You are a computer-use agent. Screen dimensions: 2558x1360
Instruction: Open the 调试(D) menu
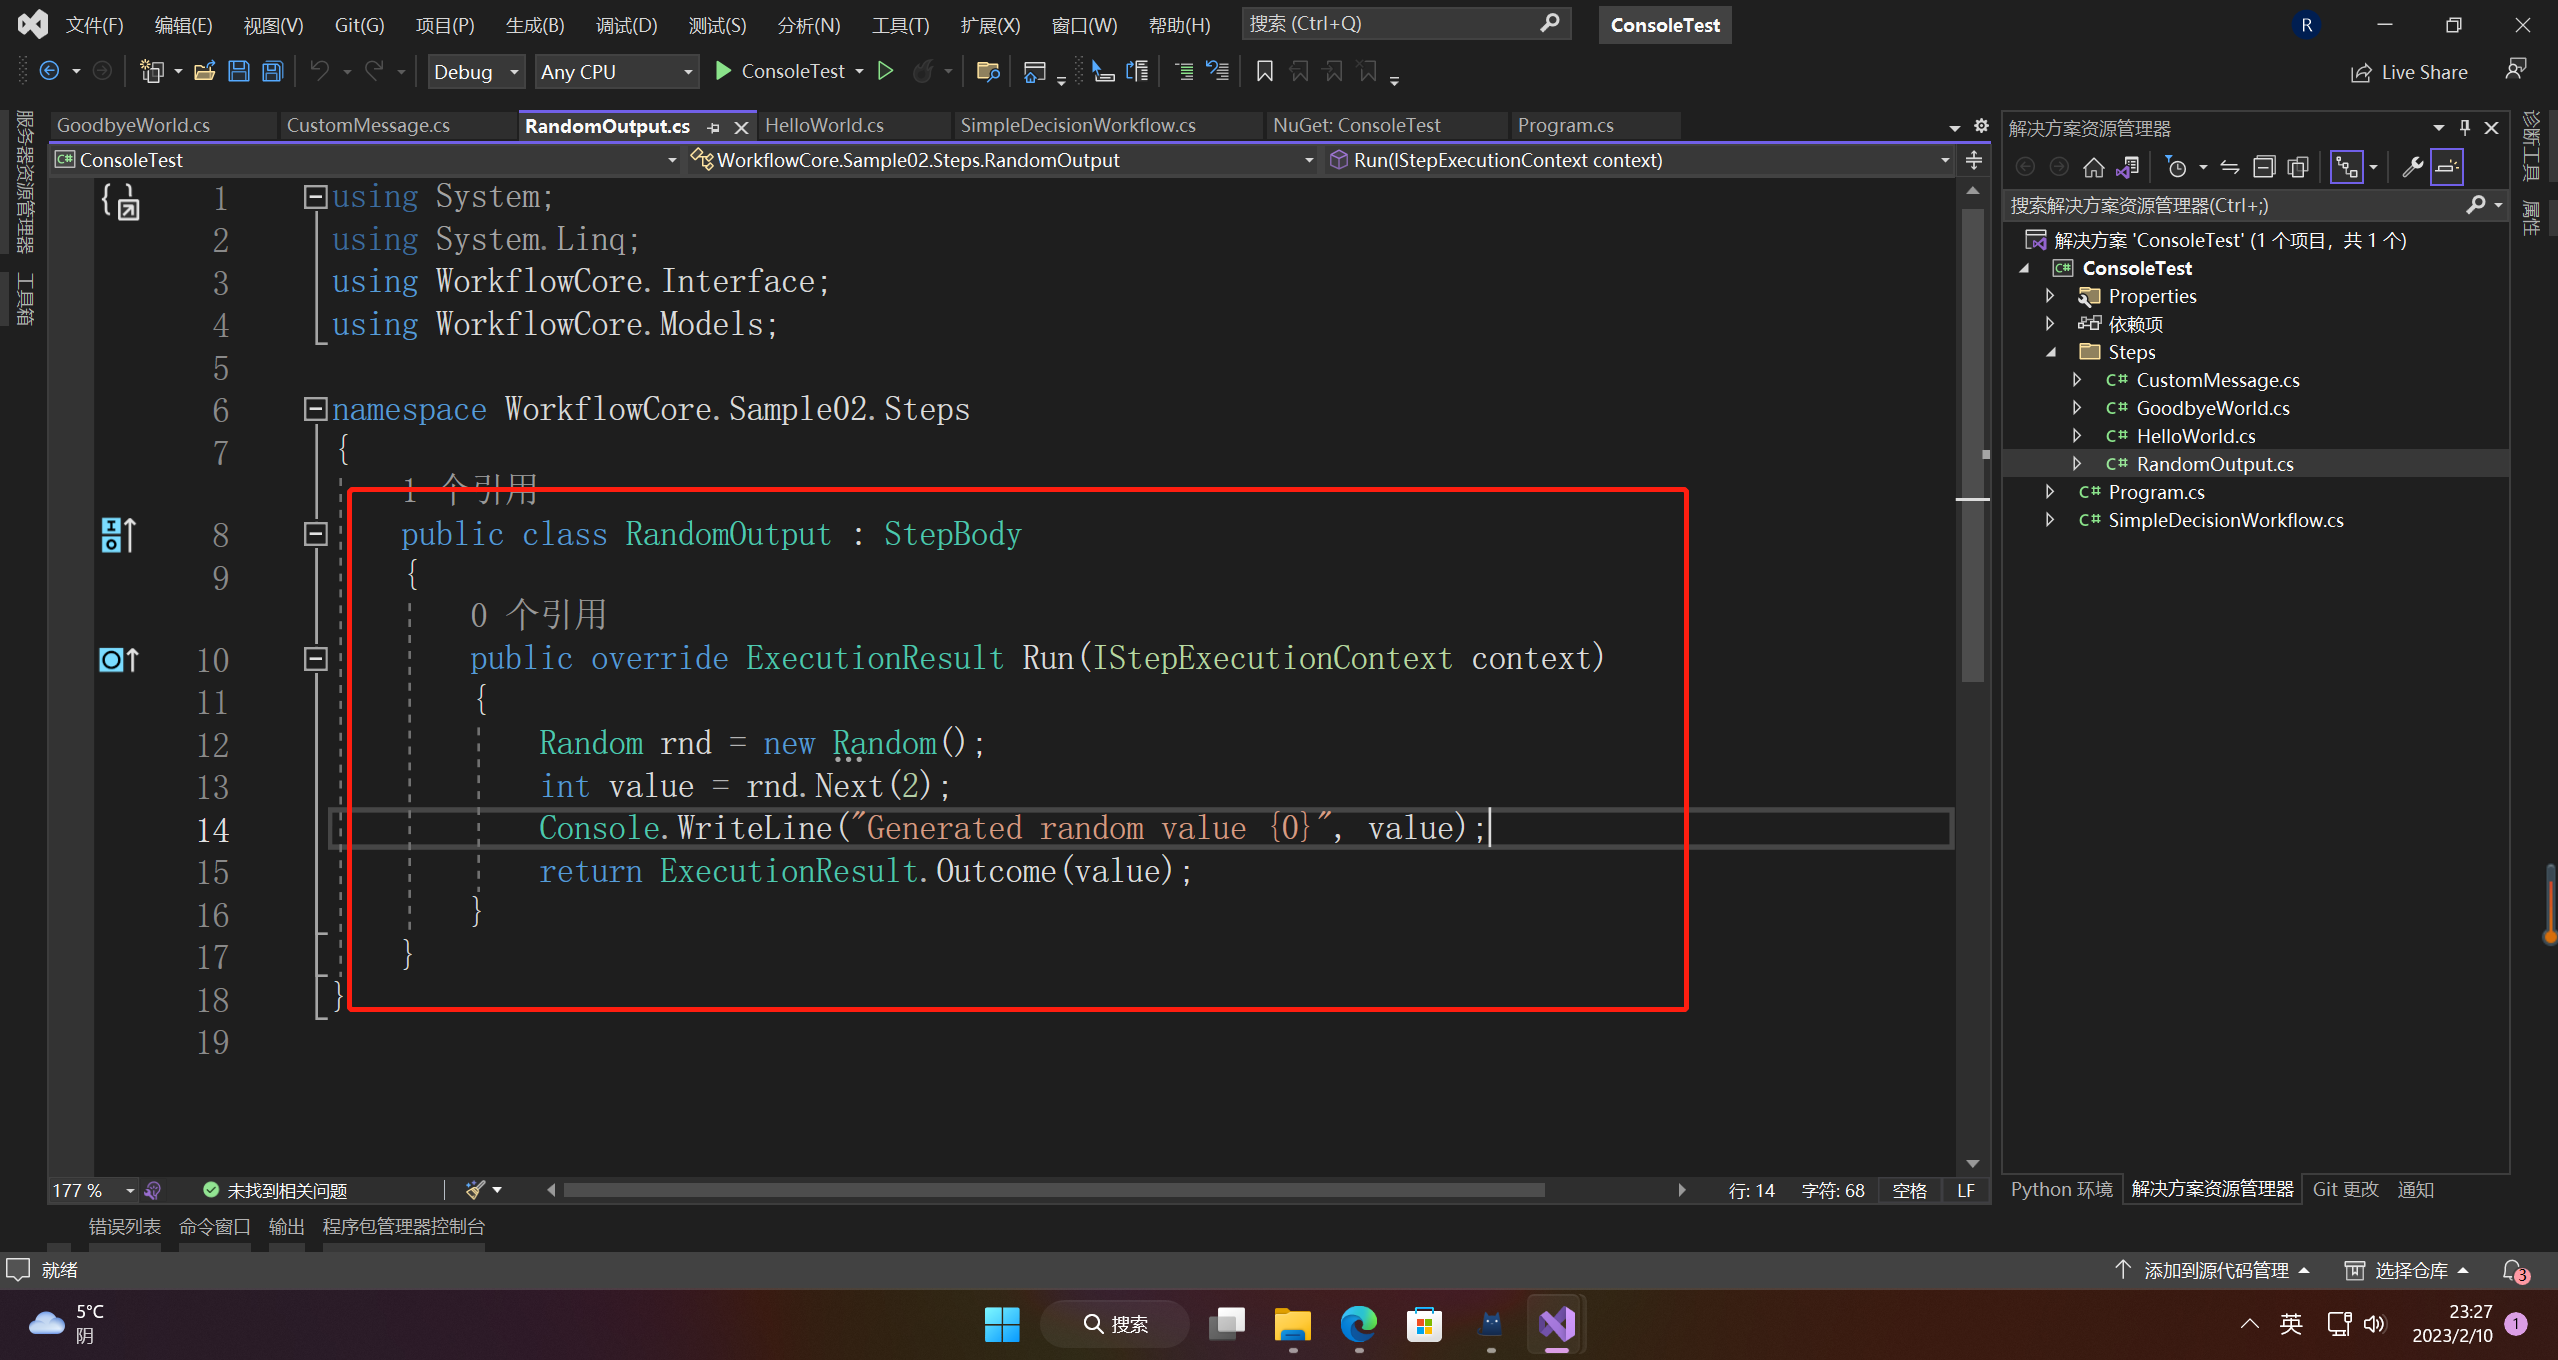click(626, 25)
